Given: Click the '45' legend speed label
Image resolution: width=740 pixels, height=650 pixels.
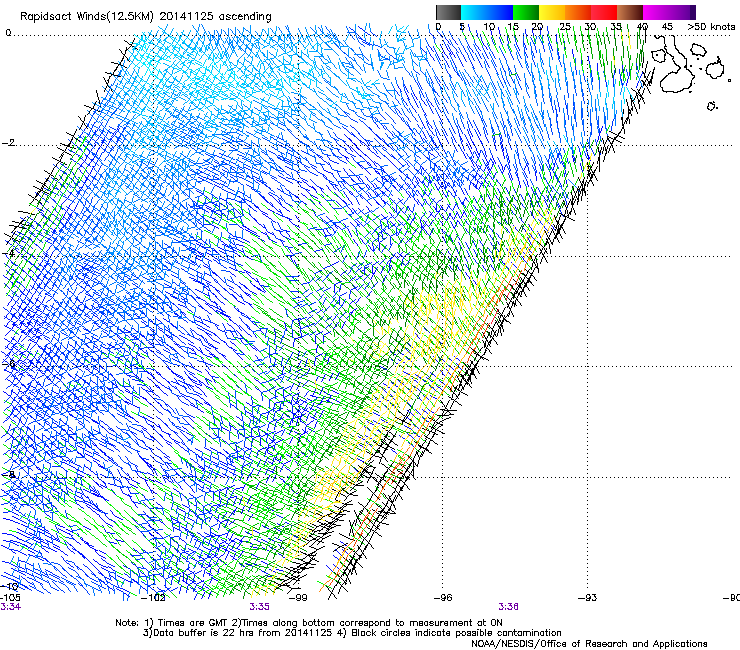Looking at the screenshot, I should (667, 27).
